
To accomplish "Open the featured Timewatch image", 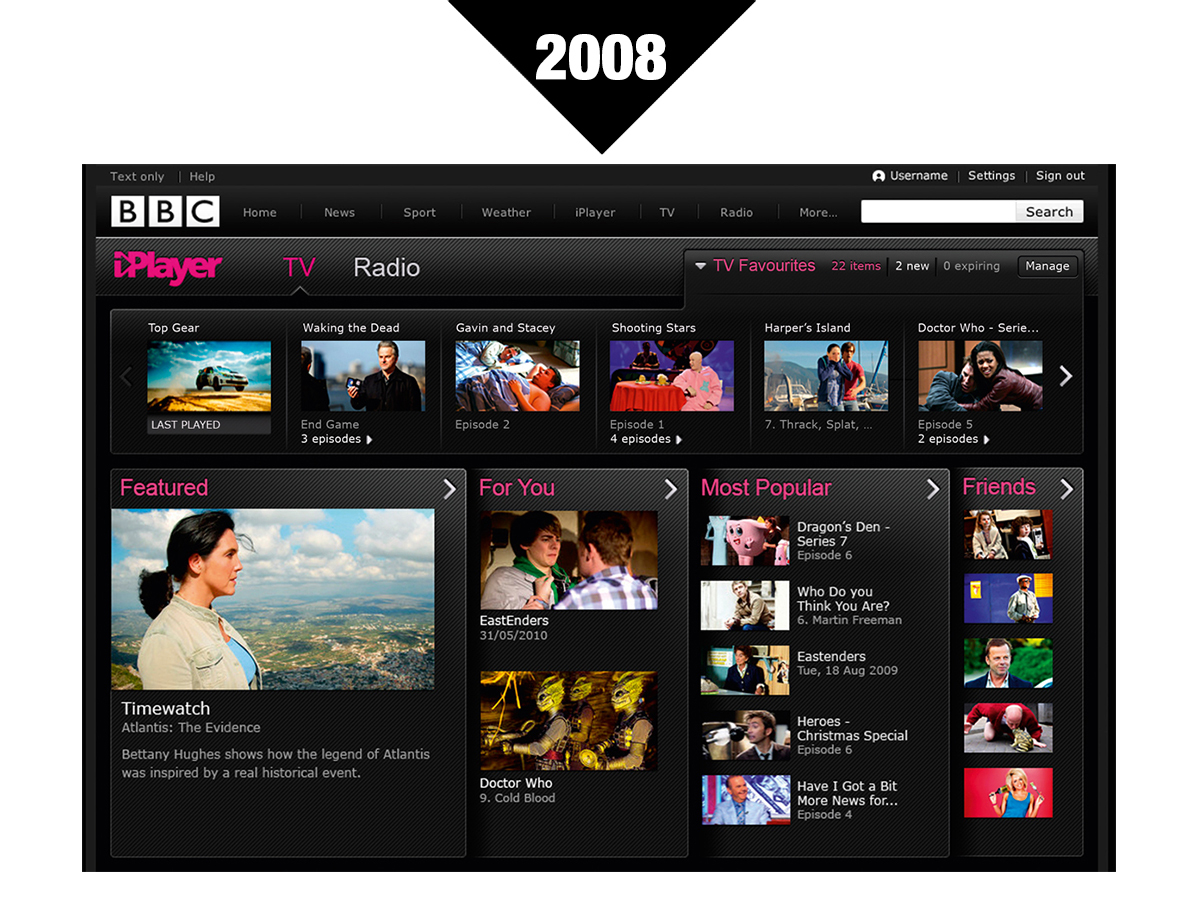I will (273, 599).
